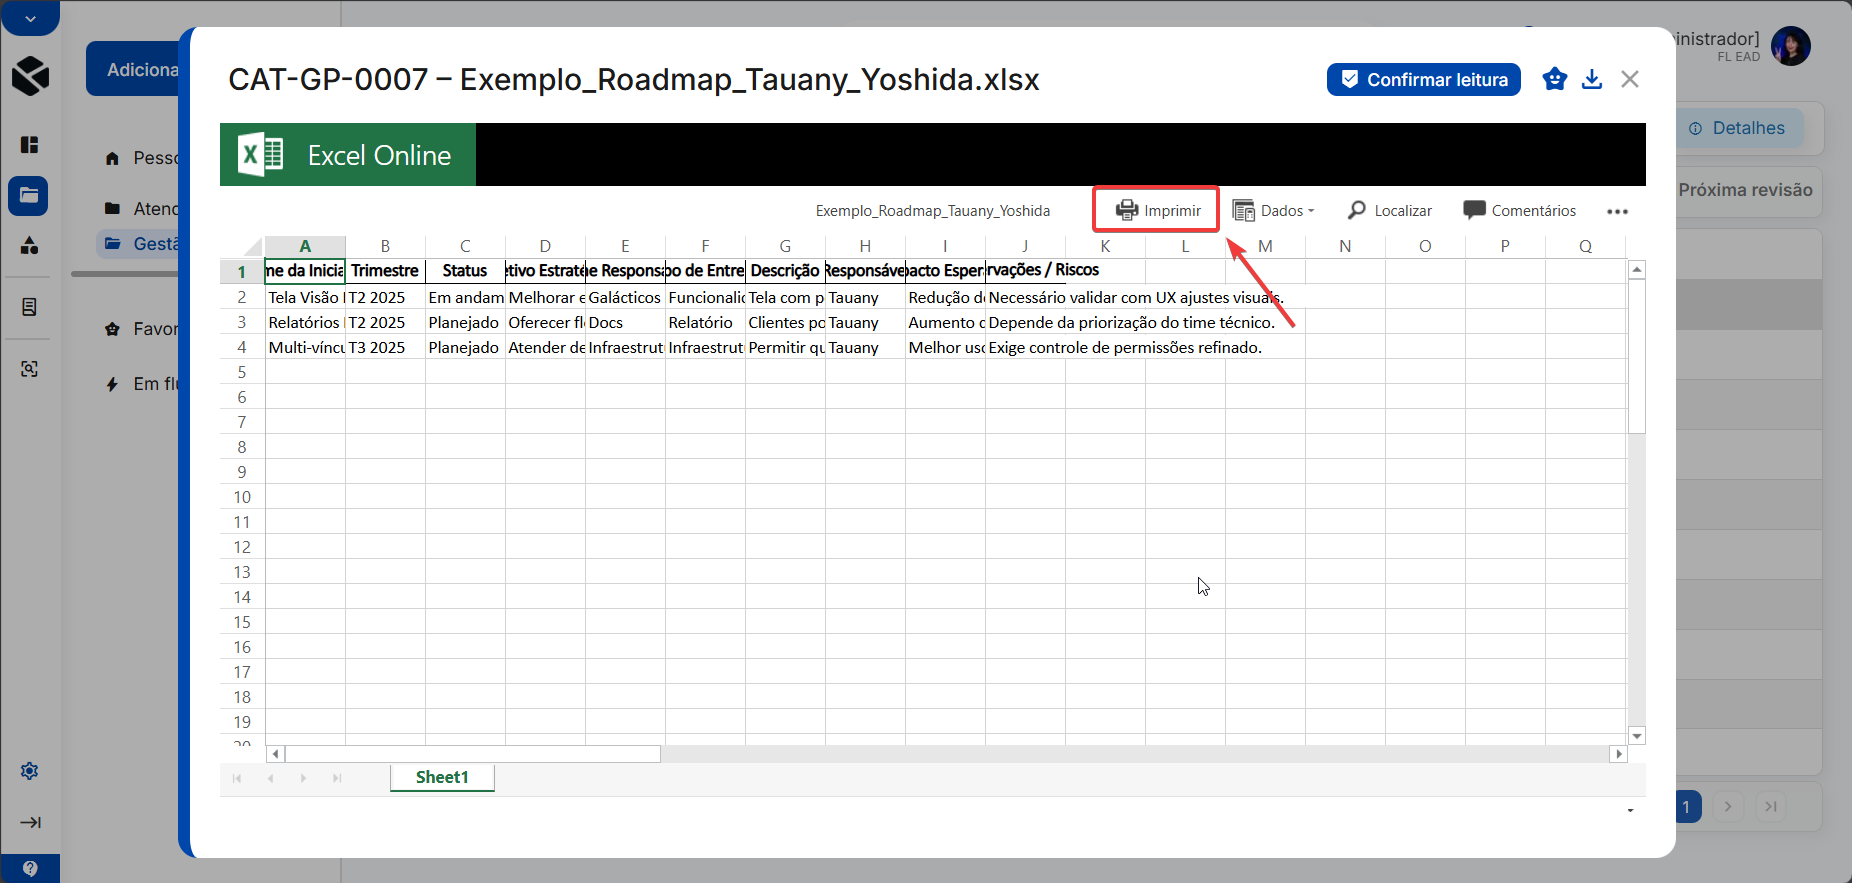
Task: Click 'Depende da priorização do time técnico.' cell
Action: (1131, 322)
